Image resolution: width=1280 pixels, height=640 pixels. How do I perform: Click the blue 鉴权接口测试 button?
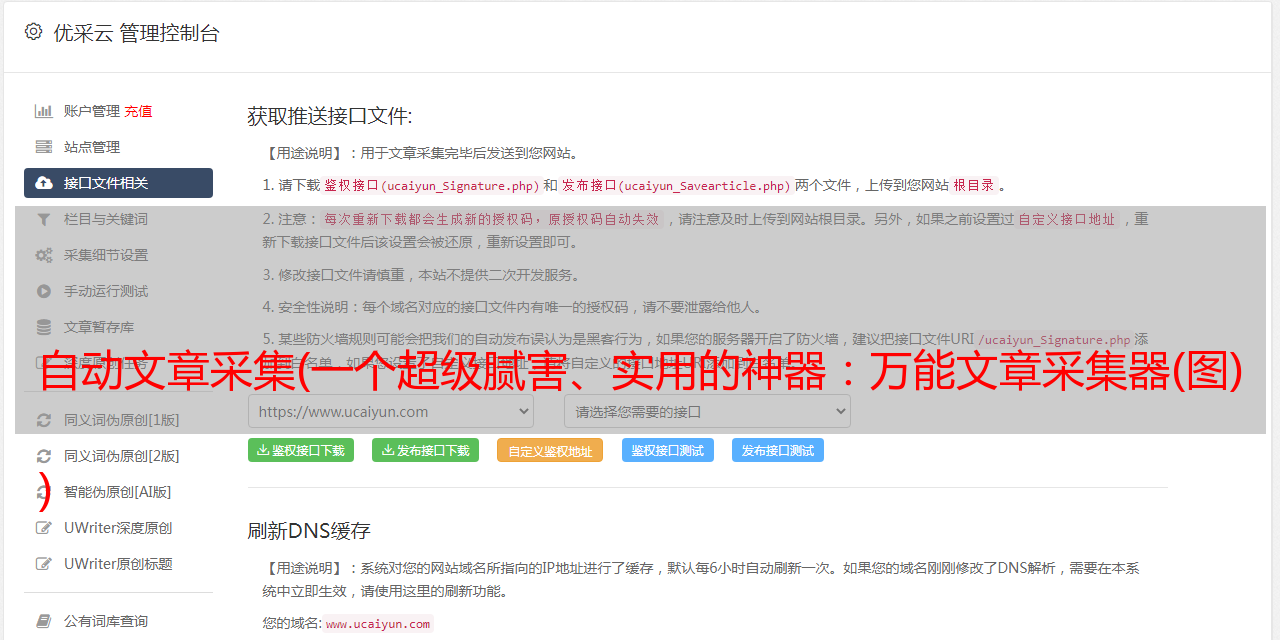[x=668, y=450]
